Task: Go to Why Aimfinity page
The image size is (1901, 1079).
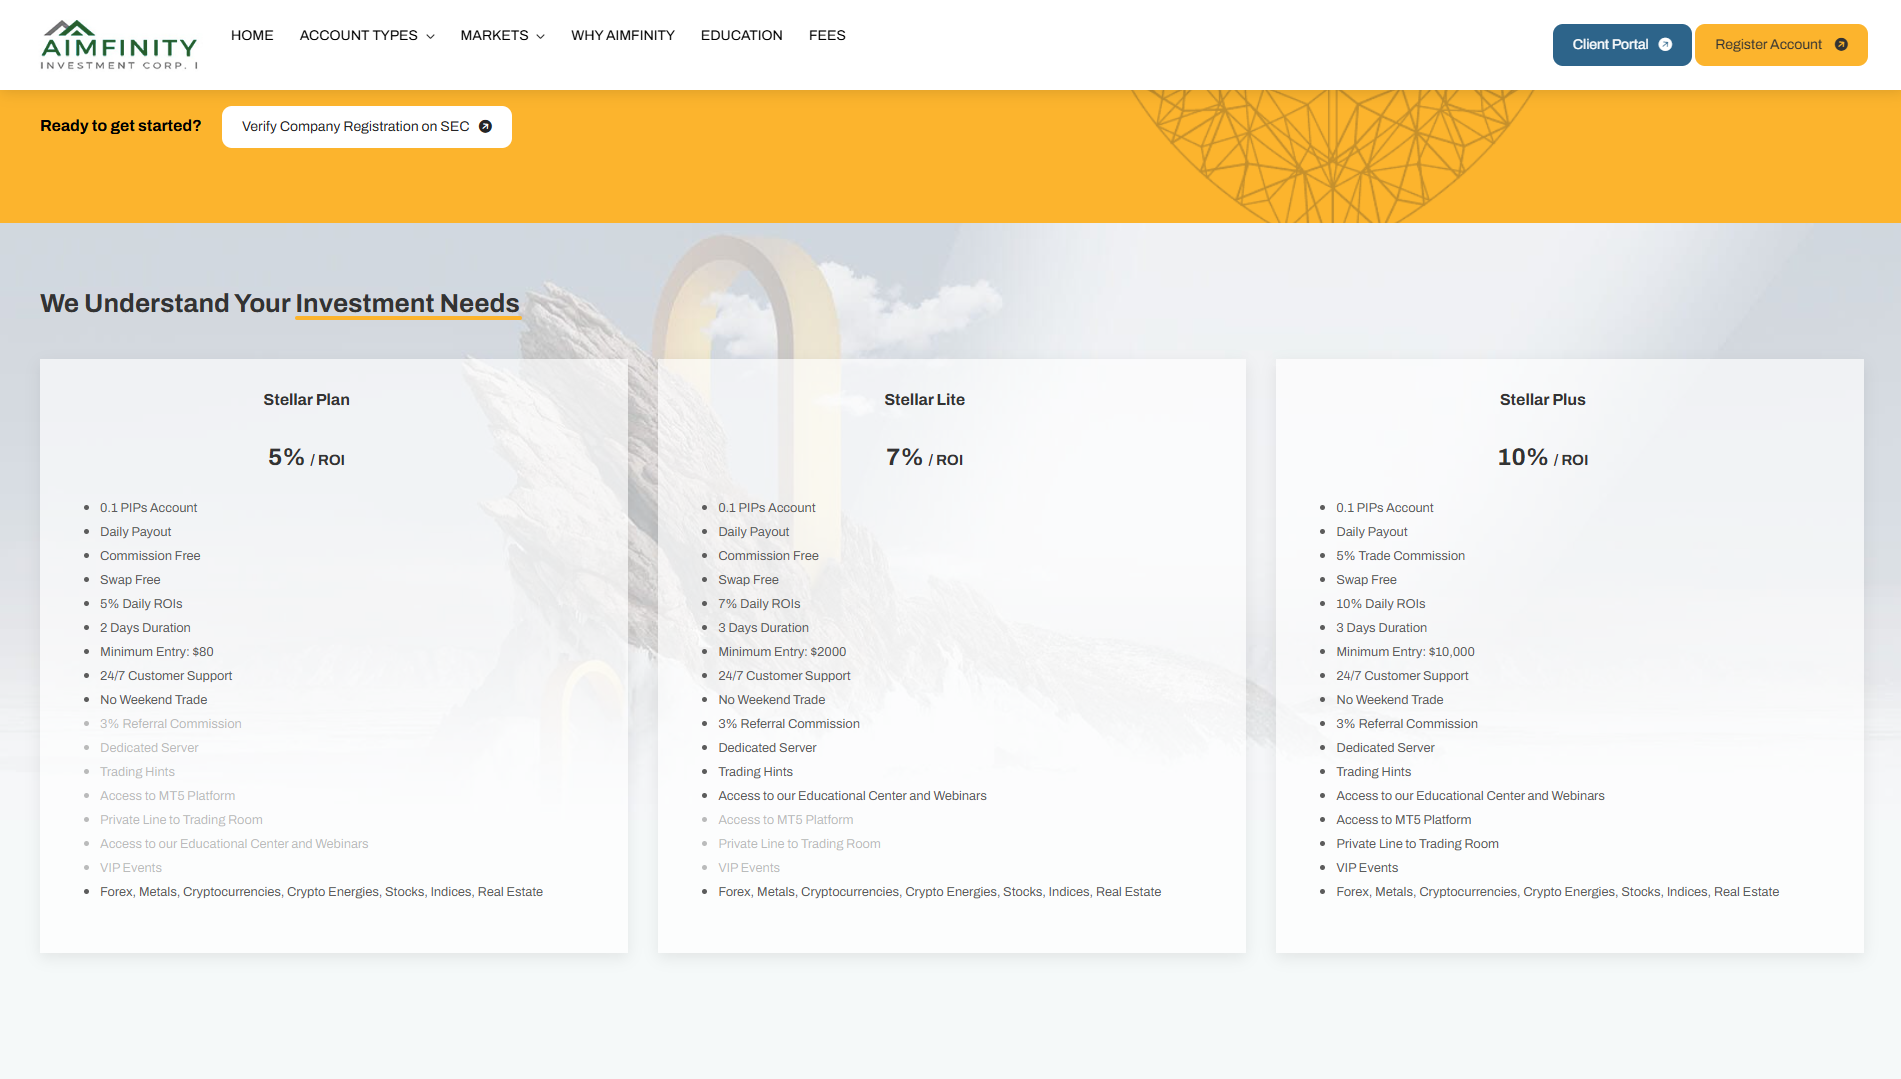Action: (623, 35)
